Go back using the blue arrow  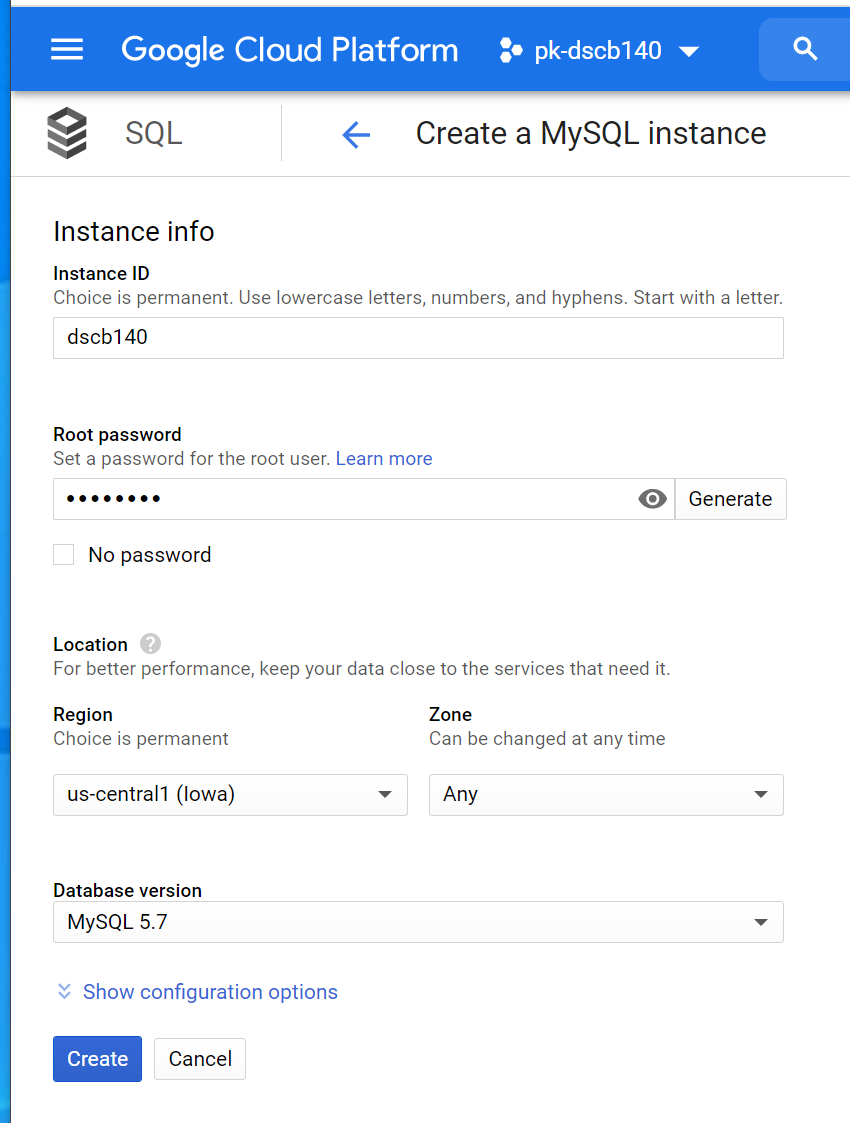pos(356,134)
